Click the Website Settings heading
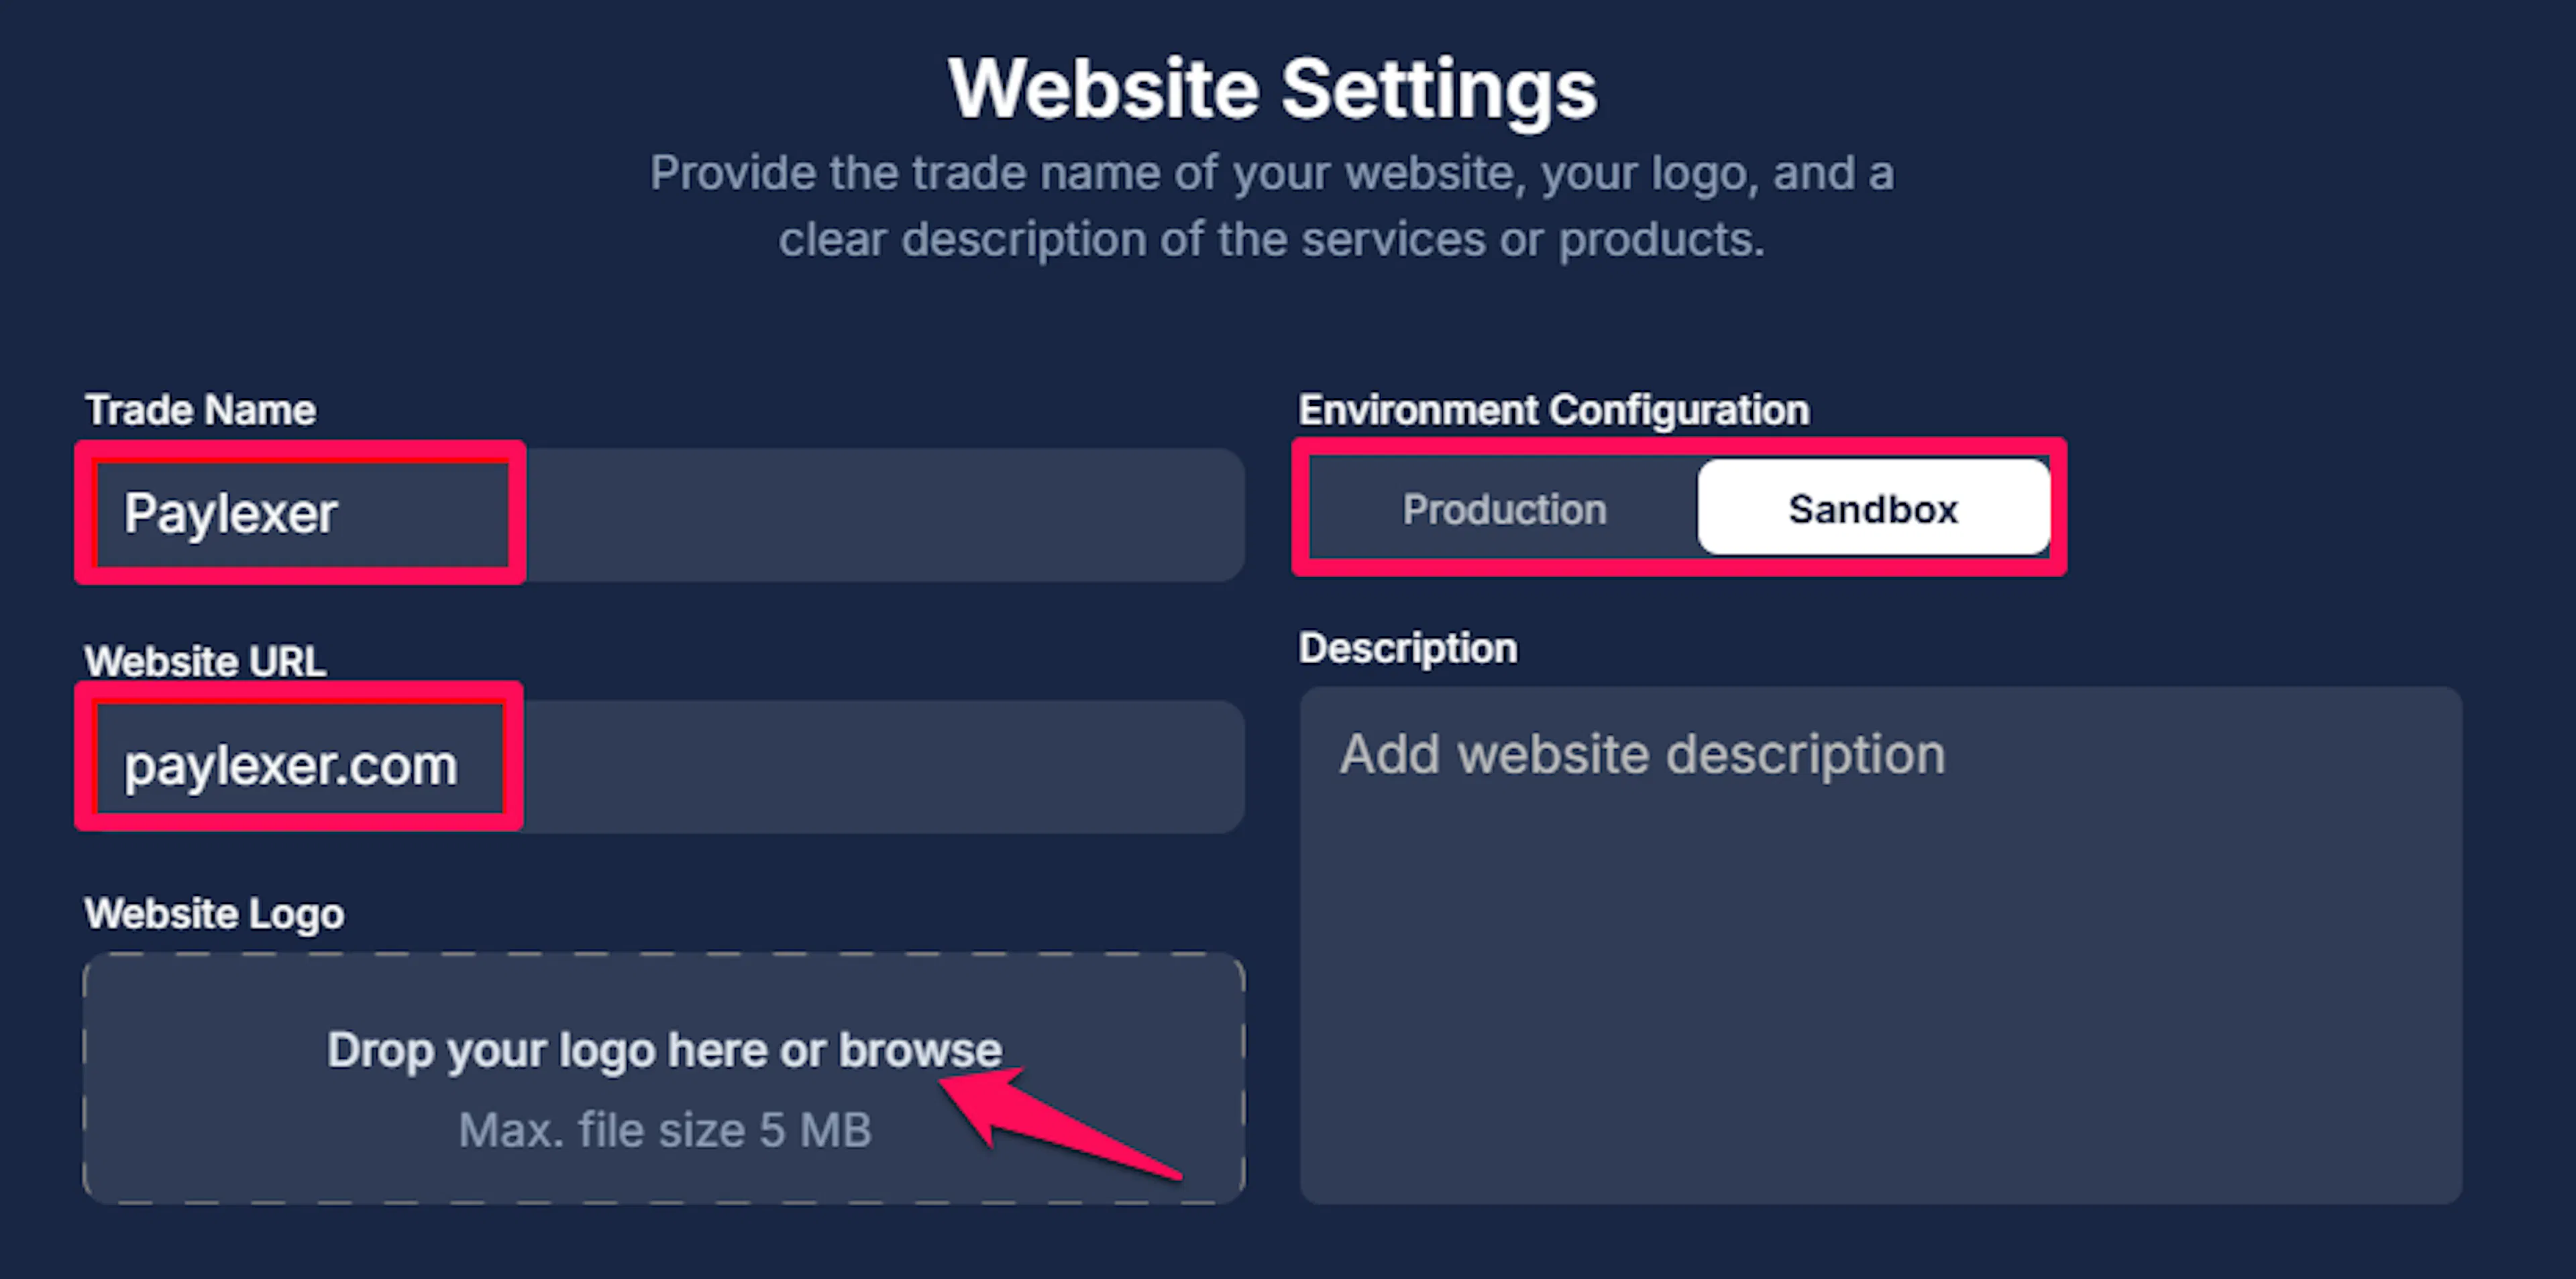2576x1279 pixels. point(1272,89)
